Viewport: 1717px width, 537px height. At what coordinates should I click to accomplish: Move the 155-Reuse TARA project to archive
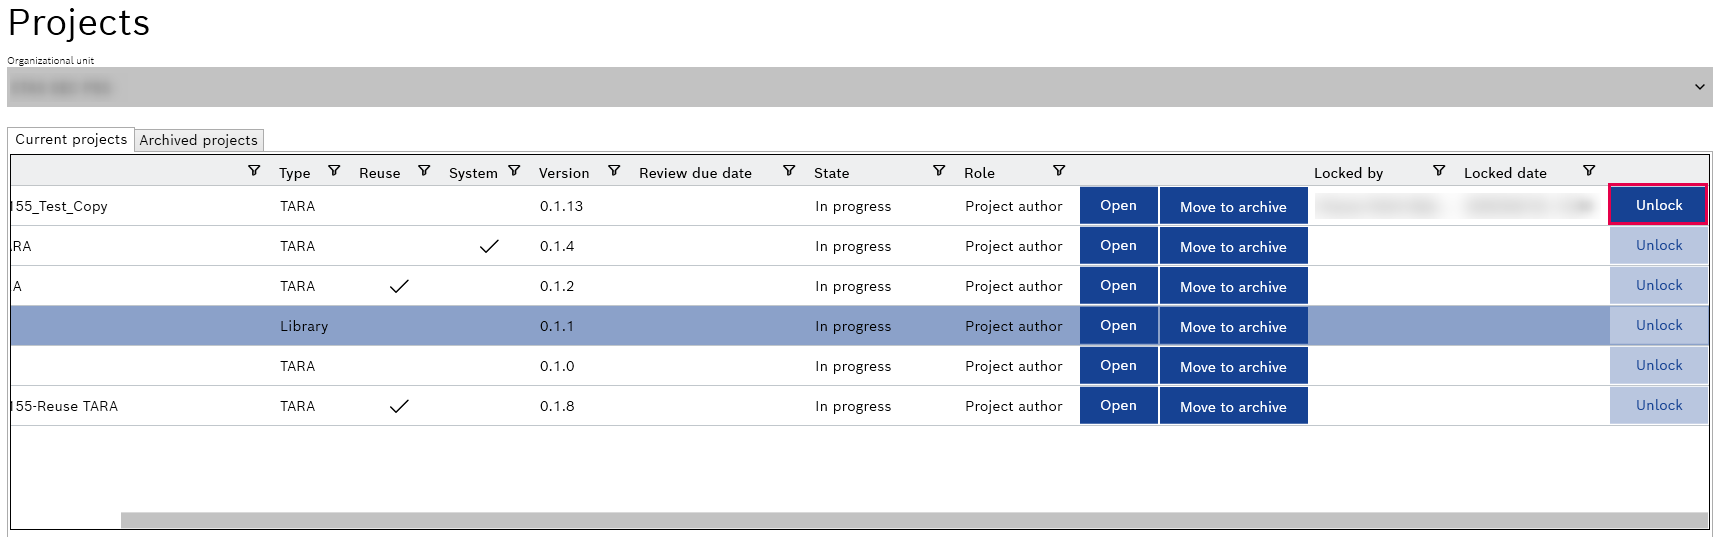point(1233,406)
